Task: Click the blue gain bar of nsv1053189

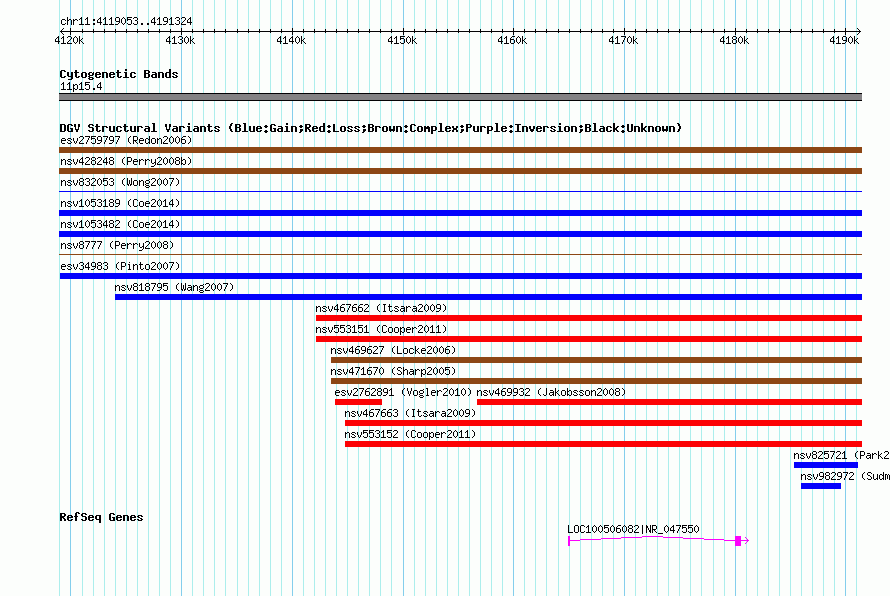Action: click(460, 213)
